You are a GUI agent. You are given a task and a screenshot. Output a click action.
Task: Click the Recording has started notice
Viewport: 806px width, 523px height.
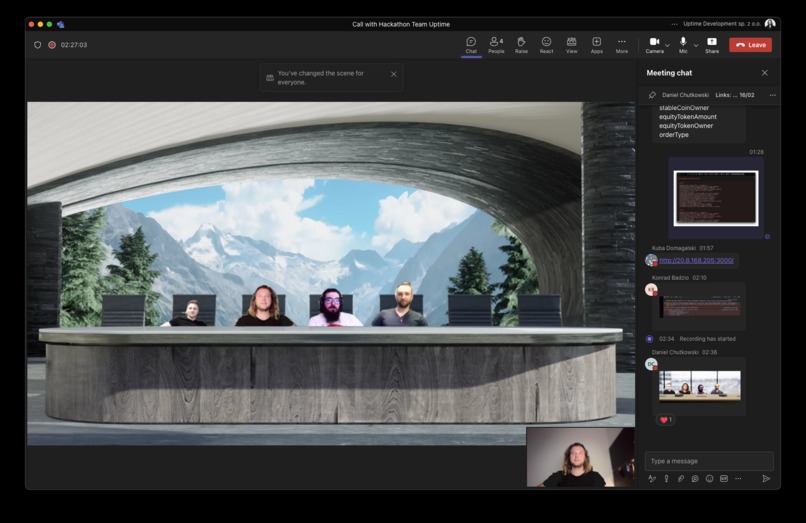coord(707,339)
